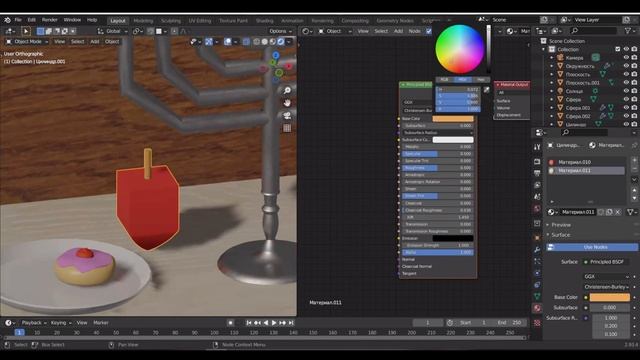The image size is (640, 360).
Task: Open the Render properties tab icon
Action: 537,162
